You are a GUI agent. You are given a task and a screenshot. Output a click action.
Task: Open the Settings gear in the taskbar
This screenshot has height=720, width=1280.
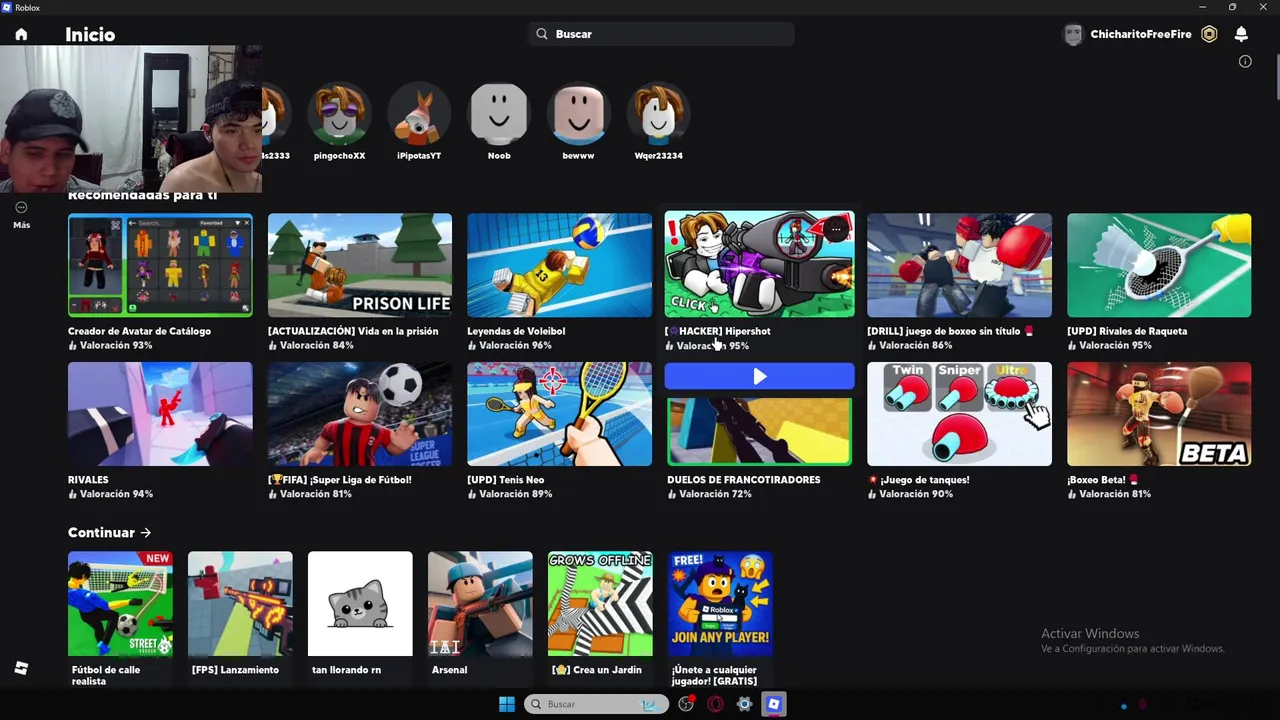[744, 704]
